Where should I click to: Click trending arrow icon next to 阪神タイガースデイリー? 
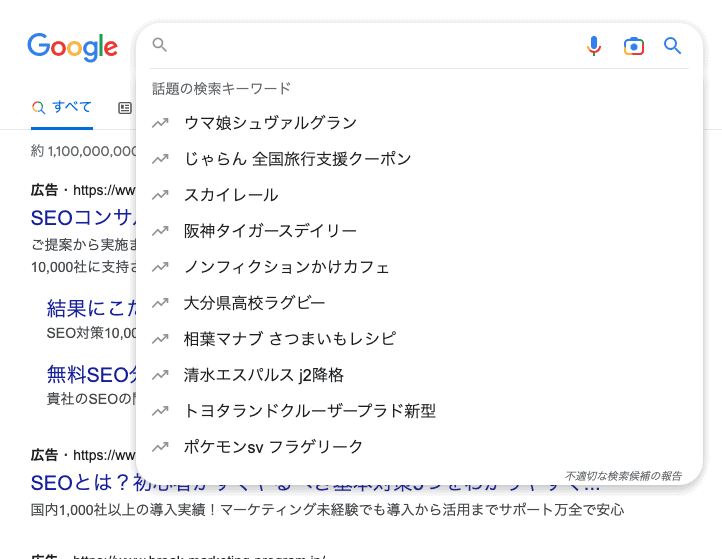160,231
